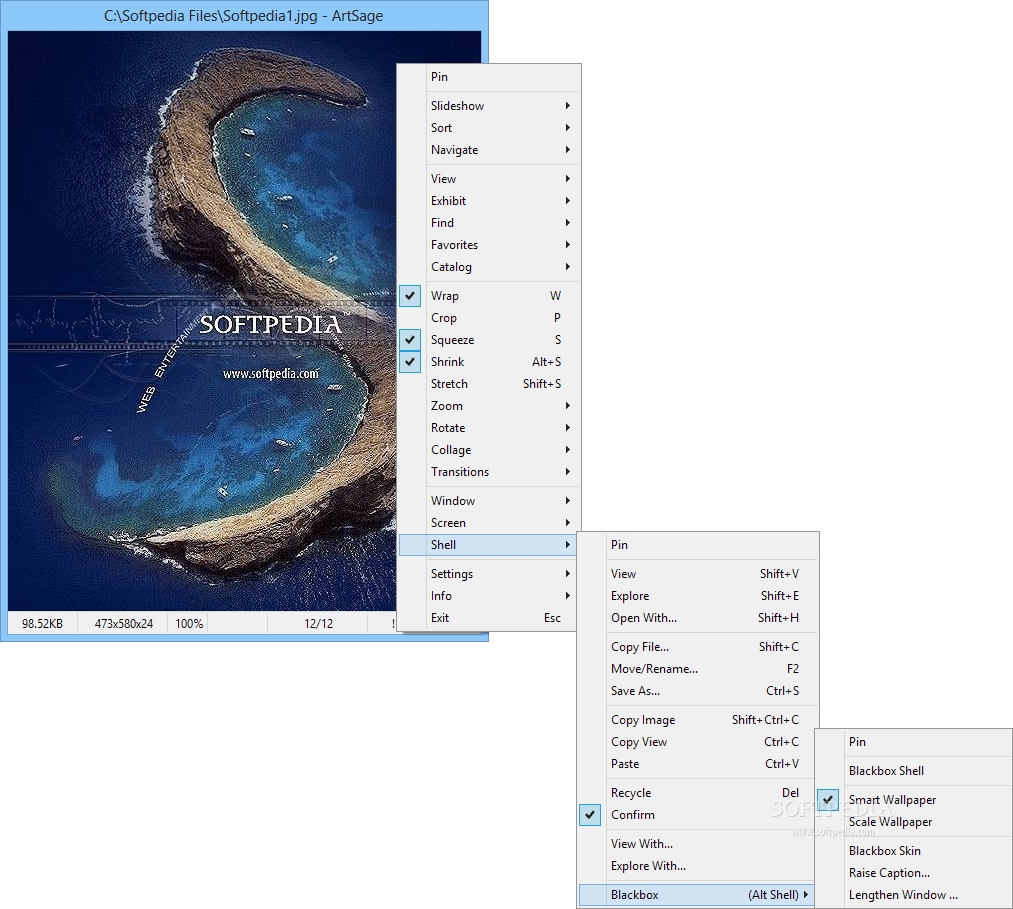Choose Explore in Shell submenu

[x=698, y=596]
